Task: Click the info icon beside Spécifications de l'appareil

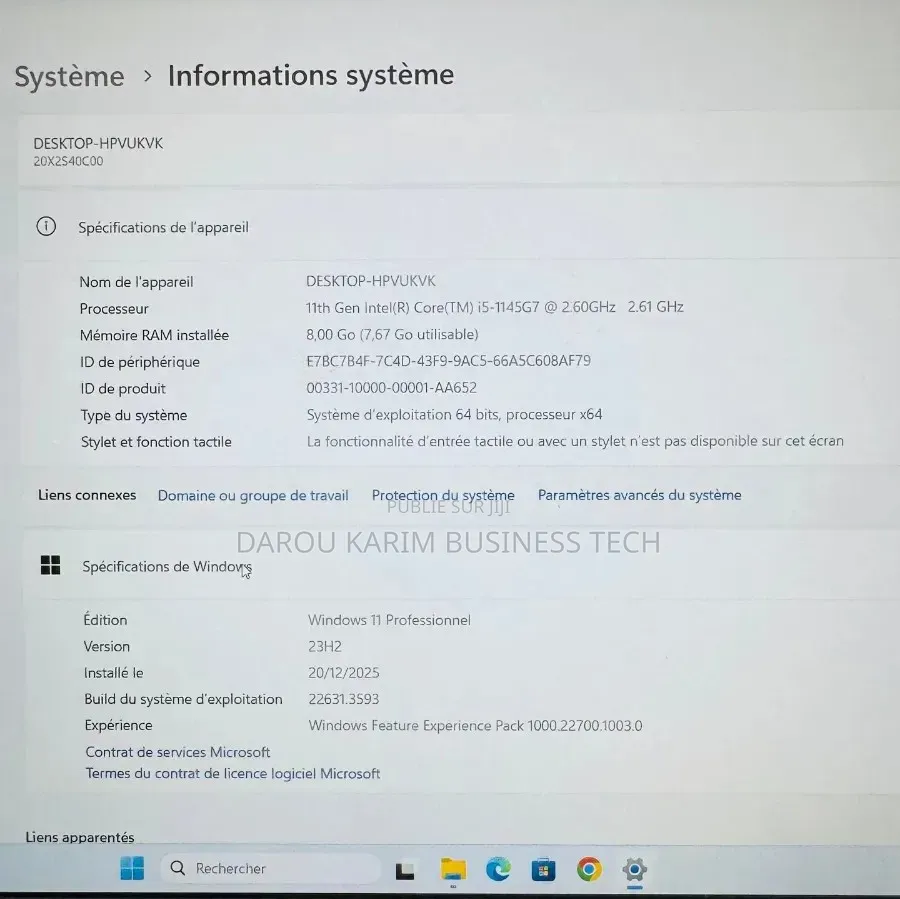Action: click(46, 226)
